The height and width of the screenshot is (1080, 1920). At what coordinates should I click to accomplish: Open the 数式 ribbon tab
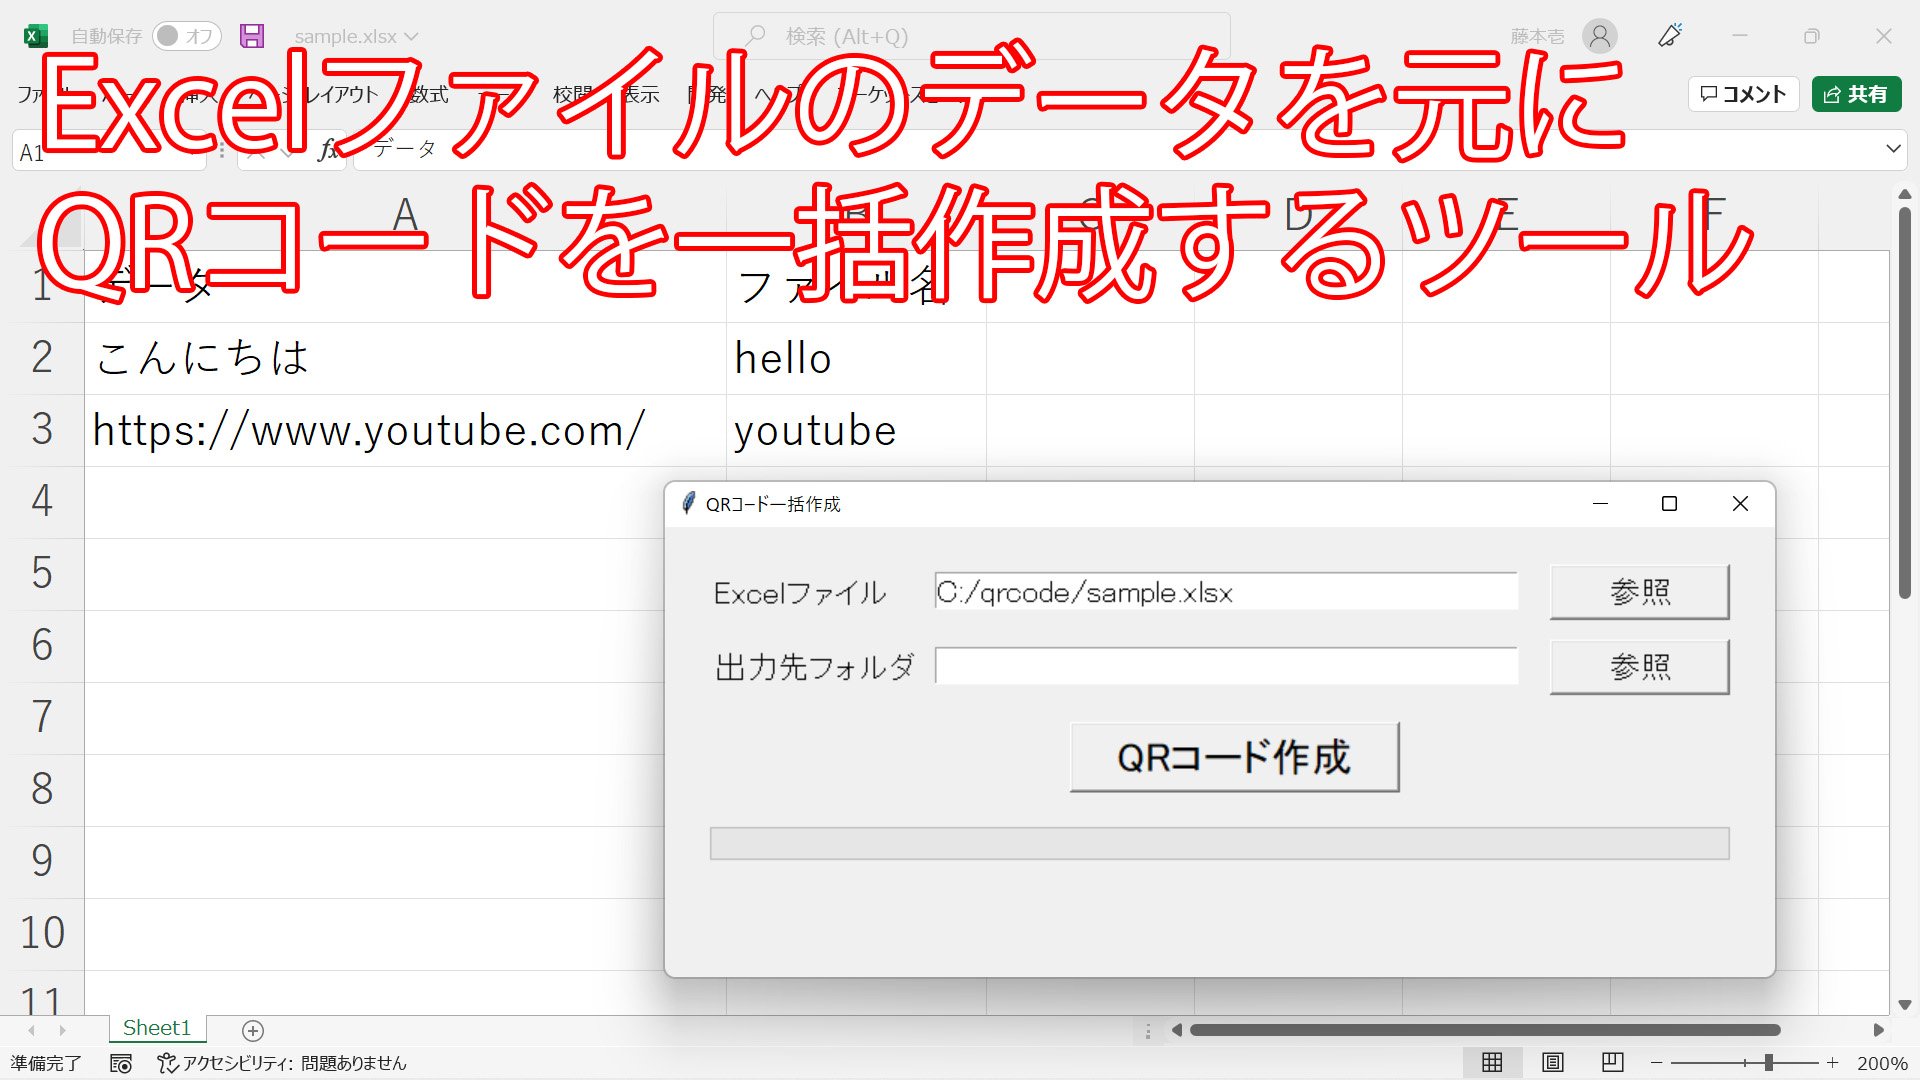tap(431, 94)
